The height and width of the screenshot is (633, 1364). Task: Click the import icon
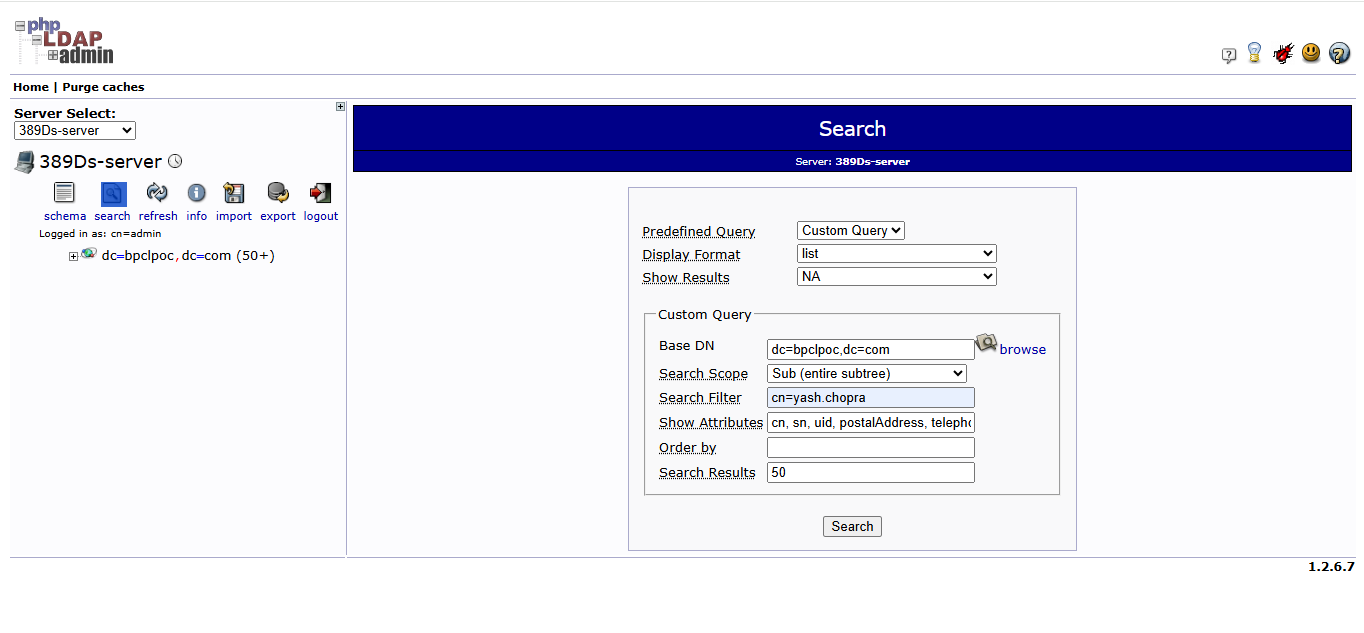click(x=234, y=193)
